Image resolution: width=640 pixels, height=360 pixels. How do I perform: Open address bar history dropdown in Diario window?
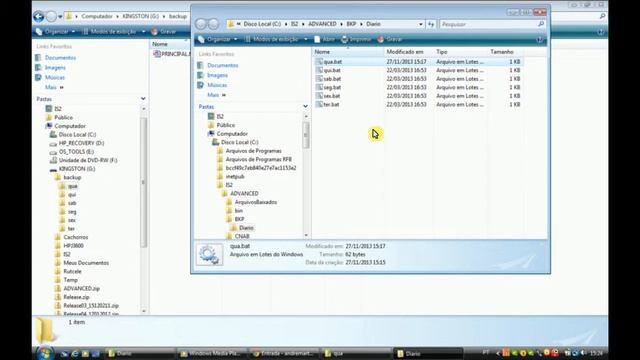pyautogui.click(x=421, y=24)
